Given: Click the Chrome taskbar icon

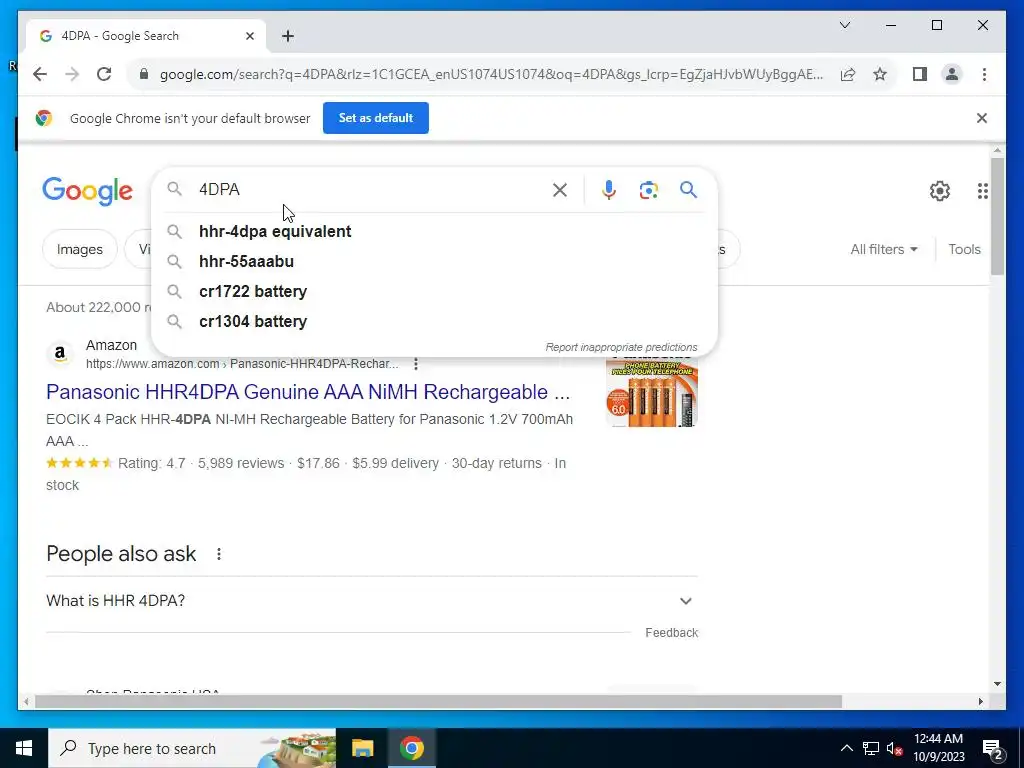Looking at the screenshot, I should tap(412, 748).
